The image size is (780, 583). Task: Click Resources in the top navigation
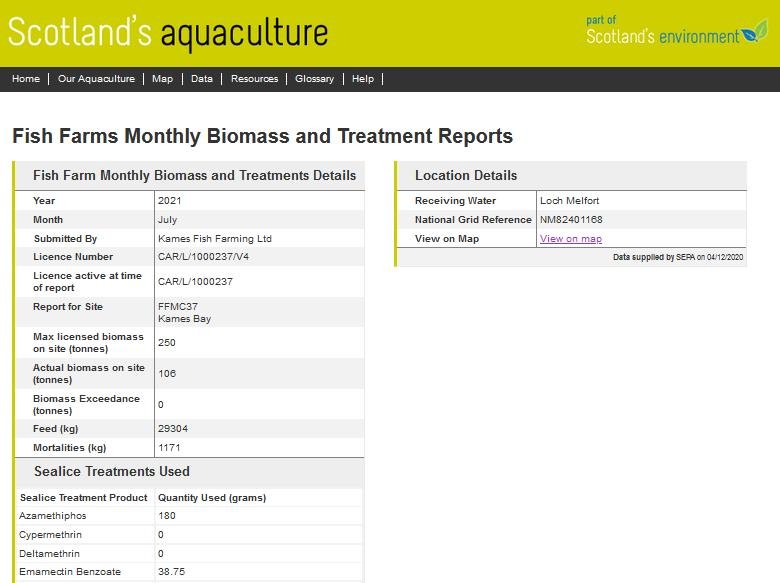[x=254, y=79]
